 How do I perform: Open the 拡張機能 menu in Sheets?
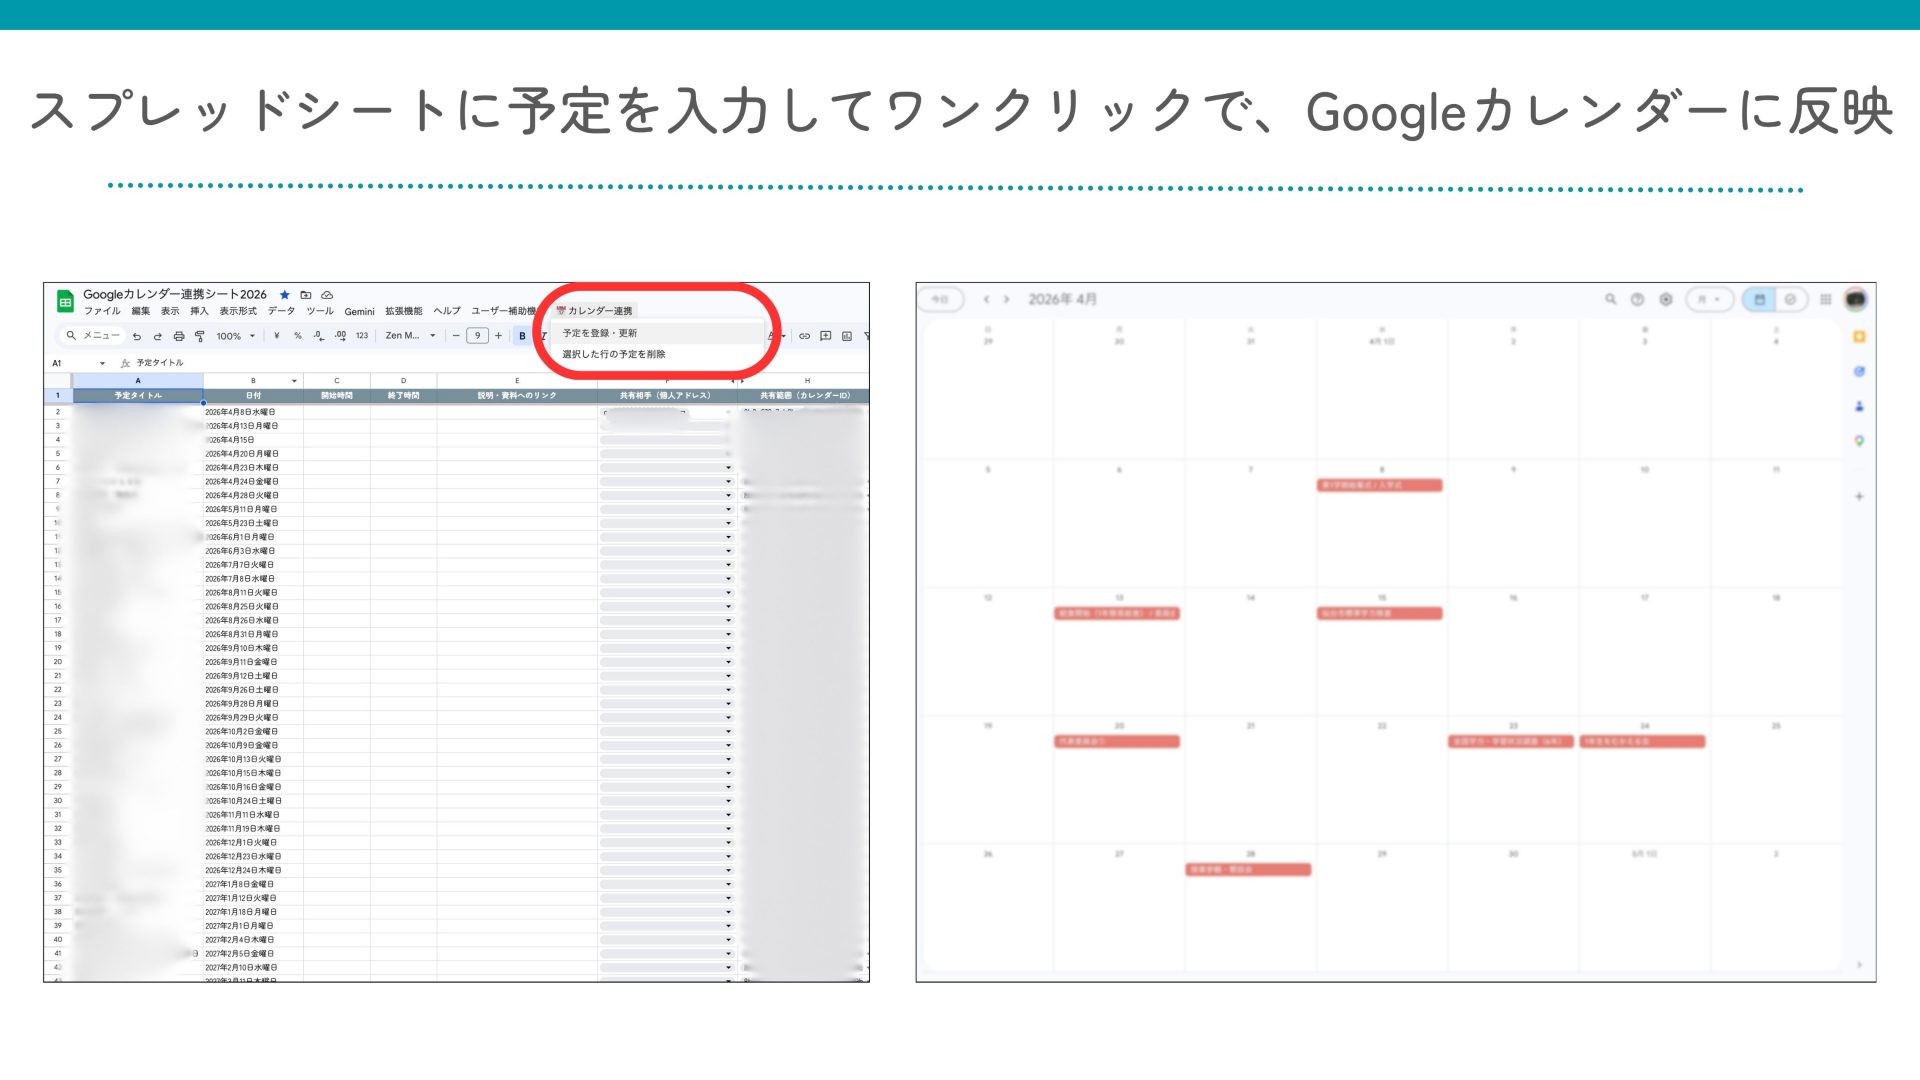coord(404,311)
